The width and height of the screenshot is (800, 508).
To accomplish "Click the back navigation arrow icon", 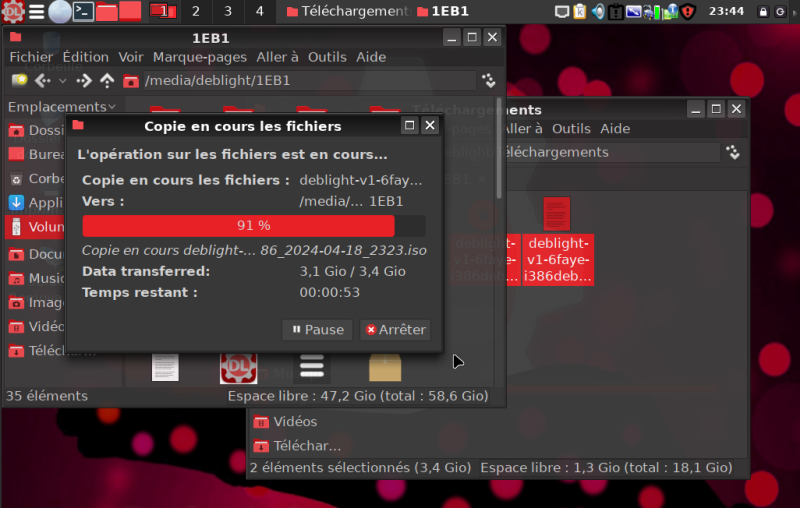I will (x=43, y=81).
